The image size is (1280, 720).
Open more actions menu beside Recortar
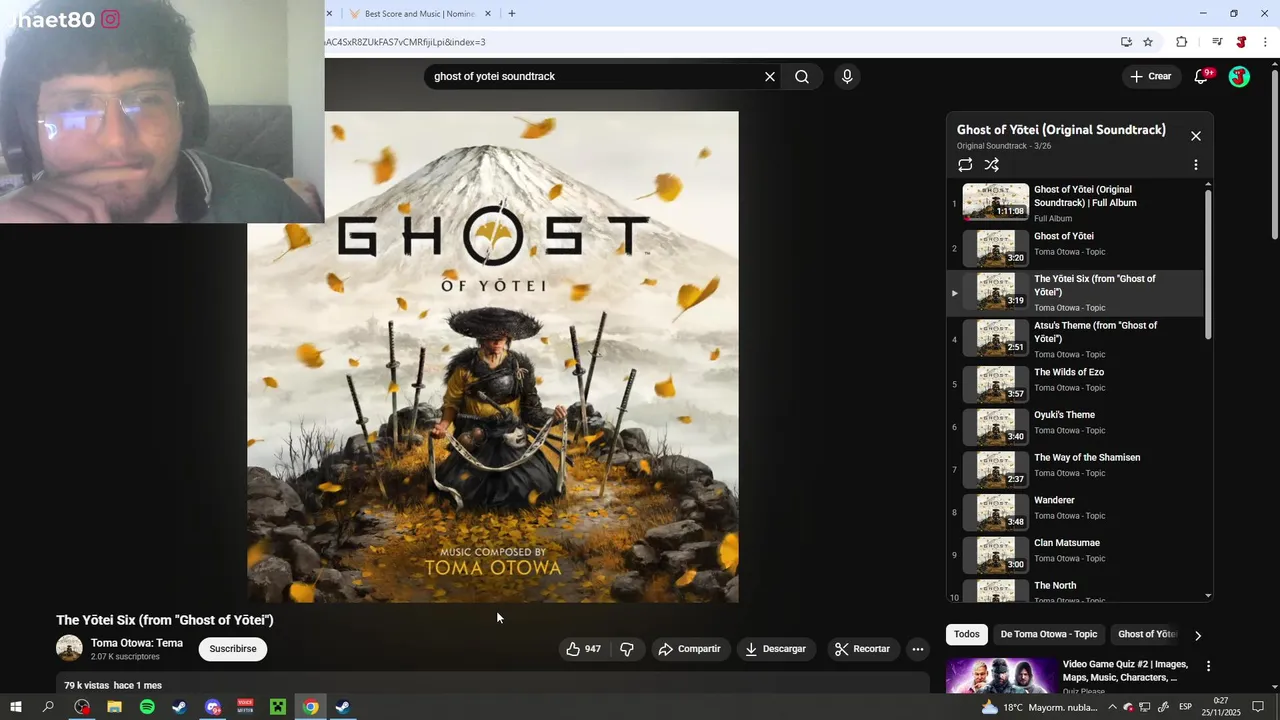(918, 649)
